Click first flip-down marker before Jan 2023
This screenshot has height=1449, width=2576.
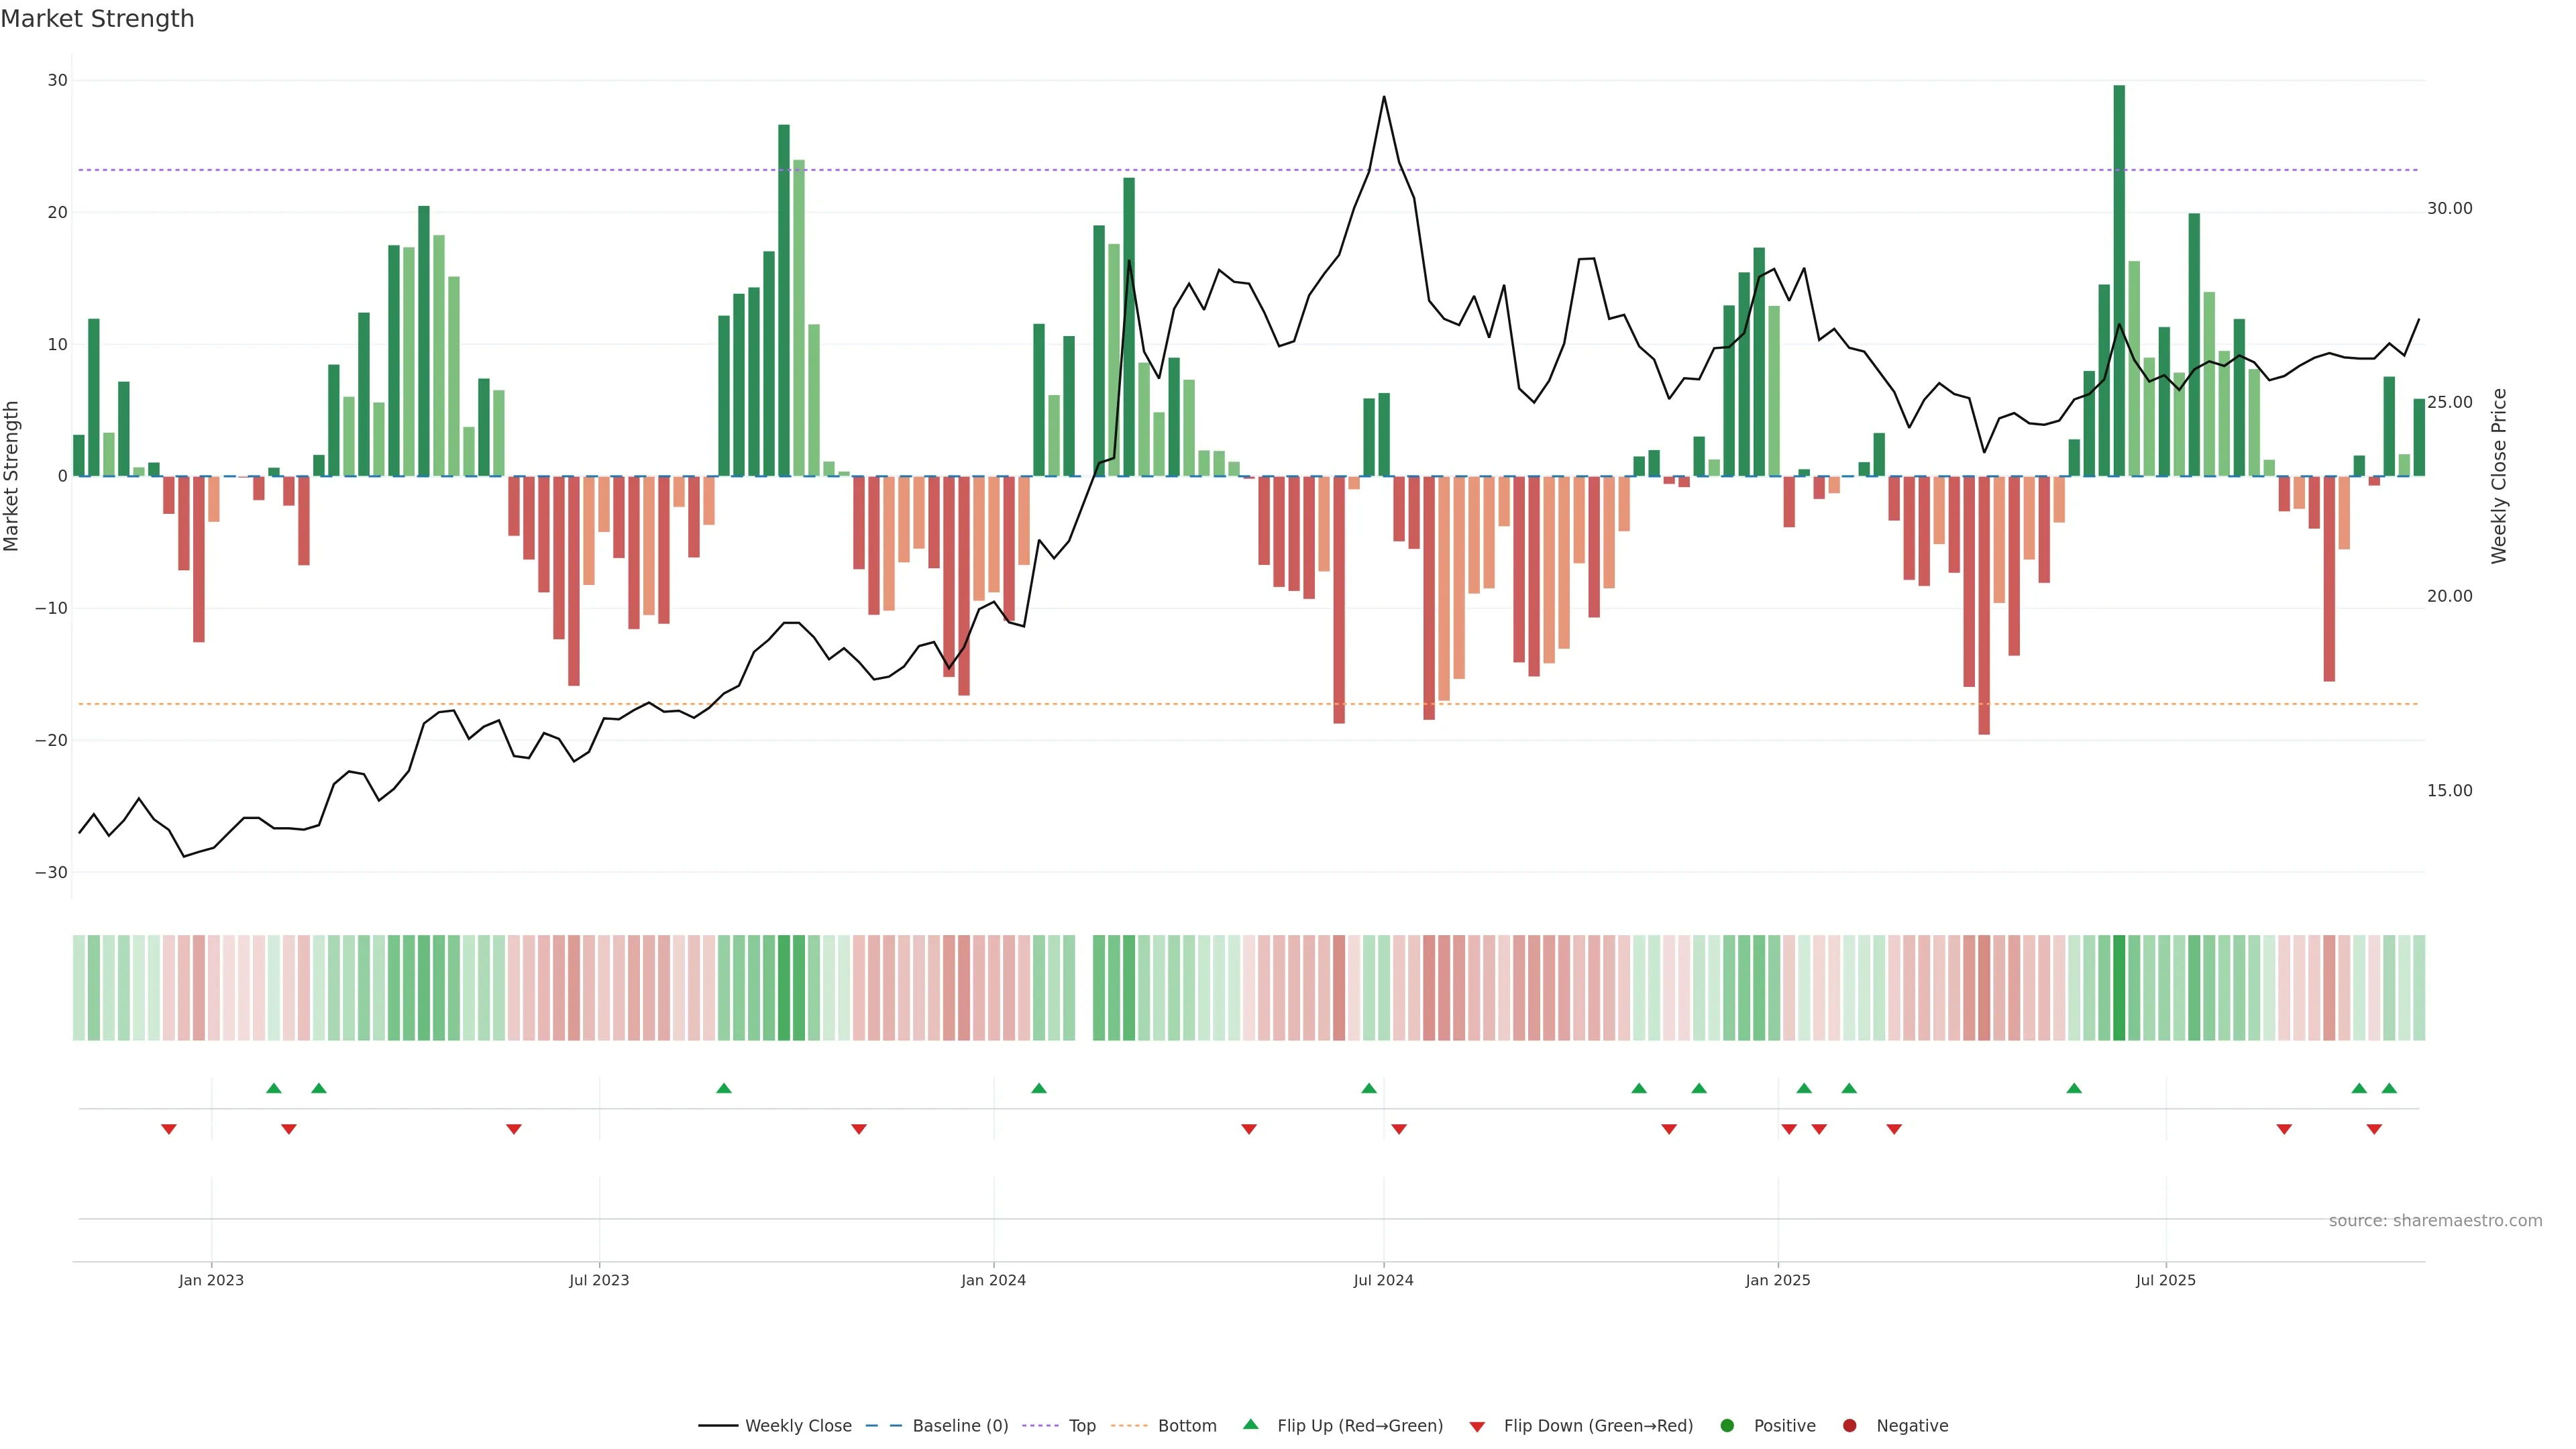(x=169, y=1129)
